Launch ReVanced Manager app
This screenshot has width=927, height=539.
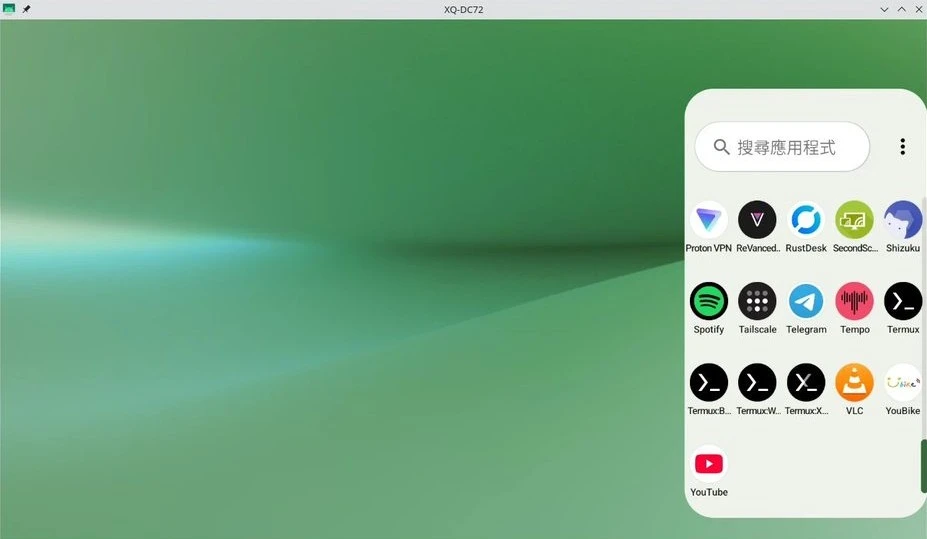(x=757, y=220)
